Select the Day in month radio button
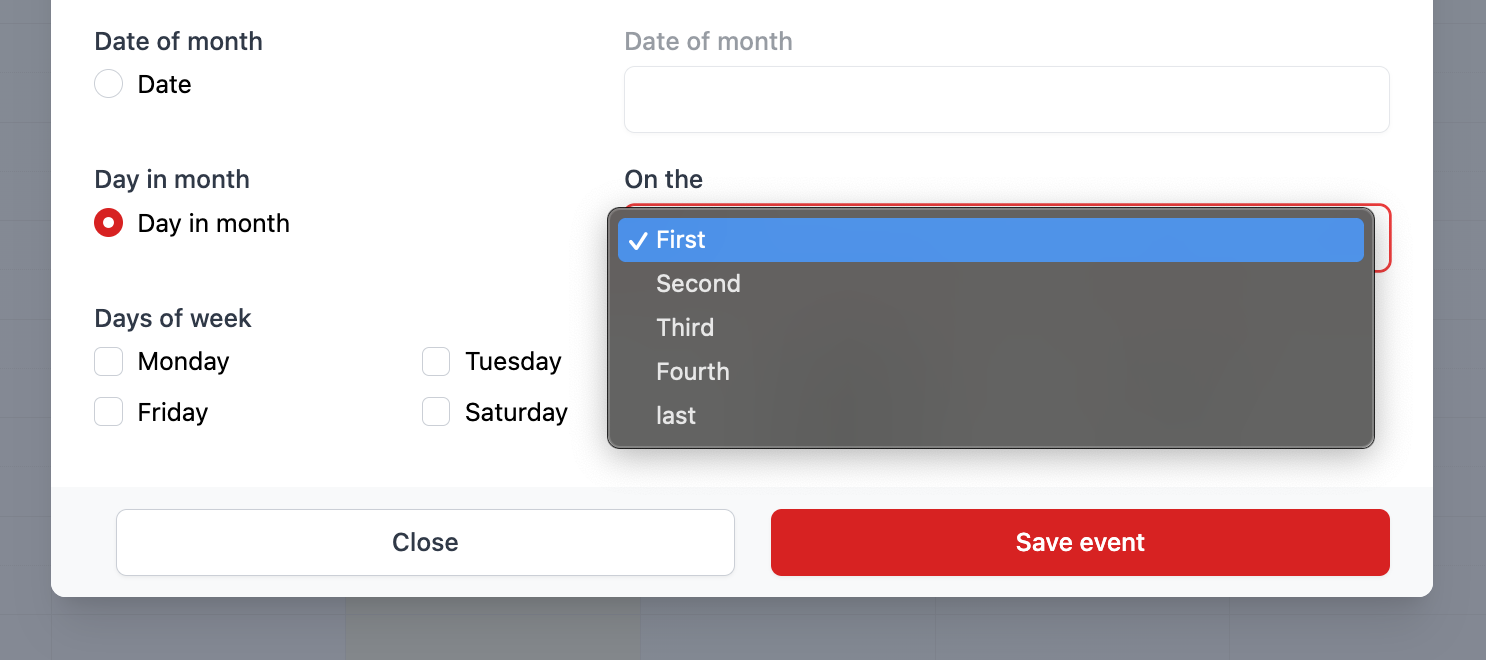1486x660 pixels. pyautogui.click(x=108, y=223)
